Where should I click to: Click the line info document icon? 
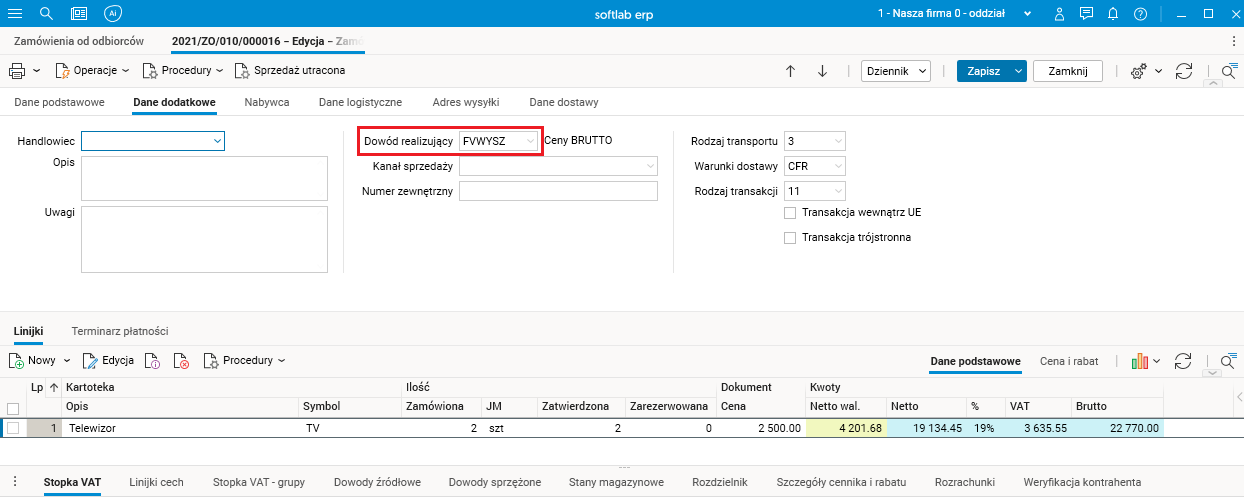coord(152,360)
